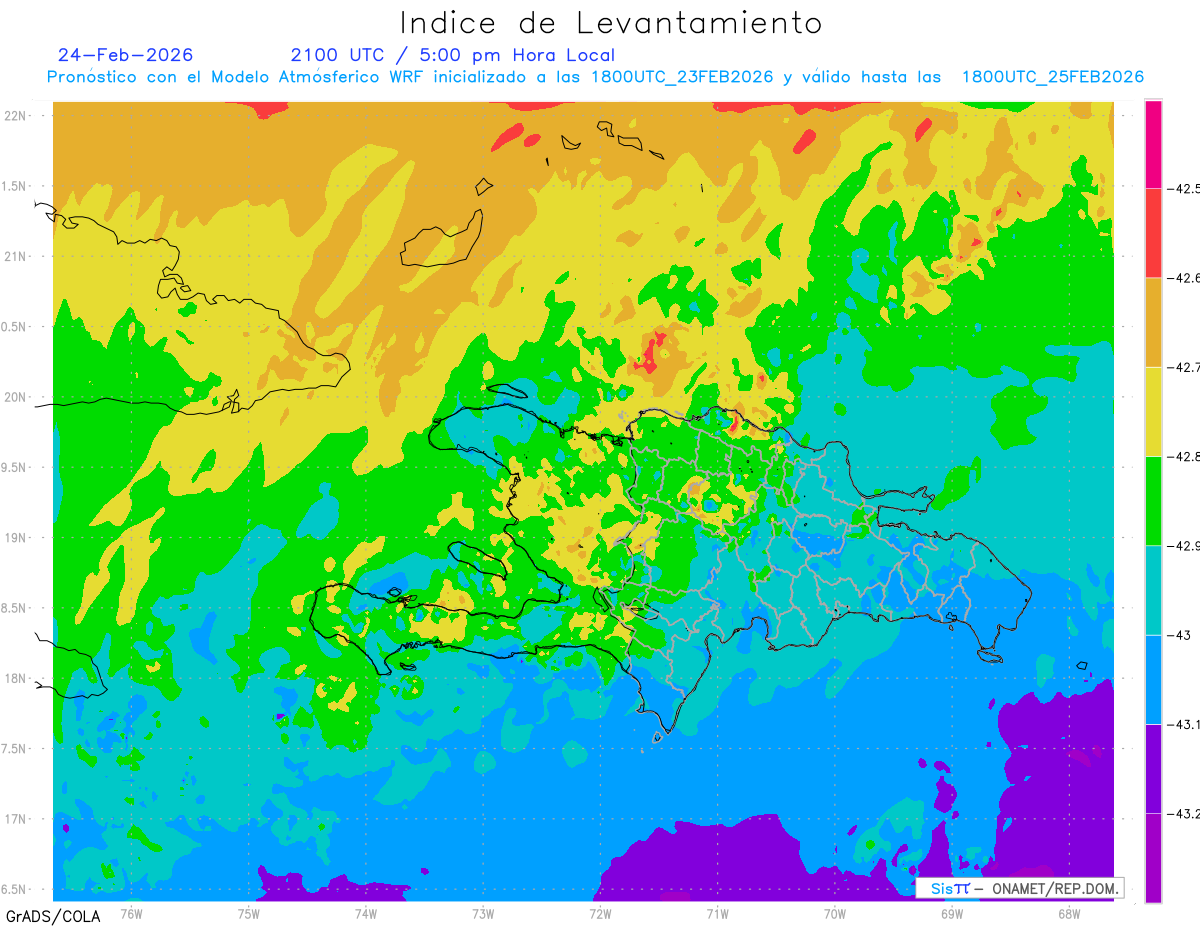Click the "1.5N" latitude label
The image size is (1200, 927).
tap(15, 186)
